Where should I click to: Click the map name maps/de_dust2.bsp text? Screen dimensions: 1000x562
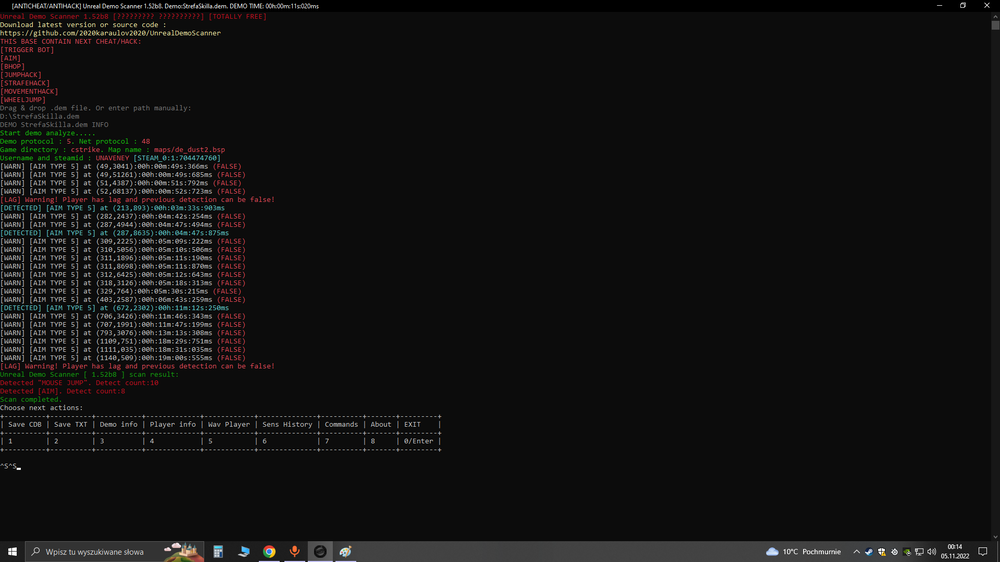[x=189, y=150]
